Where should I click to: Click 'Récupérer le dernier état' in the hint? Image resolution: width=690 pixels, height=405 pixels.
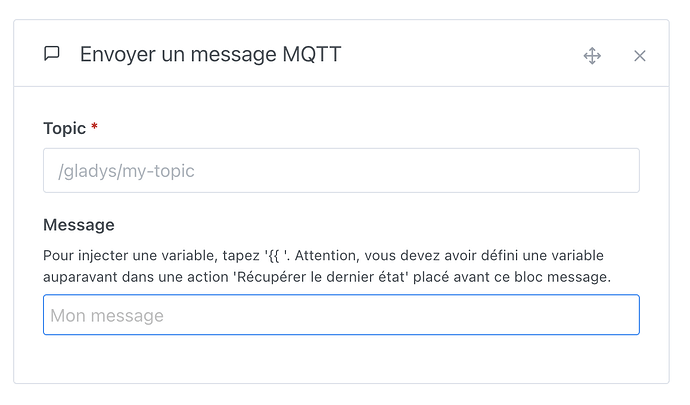point(321,276)
